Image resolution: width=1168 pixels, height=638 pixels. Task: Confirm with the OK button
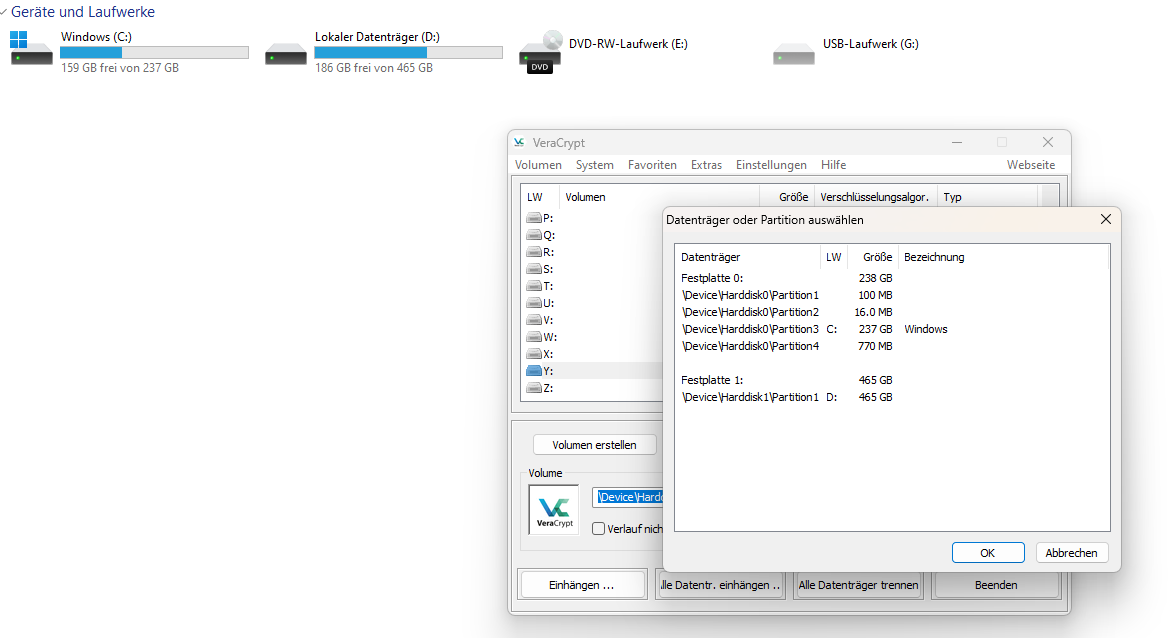coord(988,553)
